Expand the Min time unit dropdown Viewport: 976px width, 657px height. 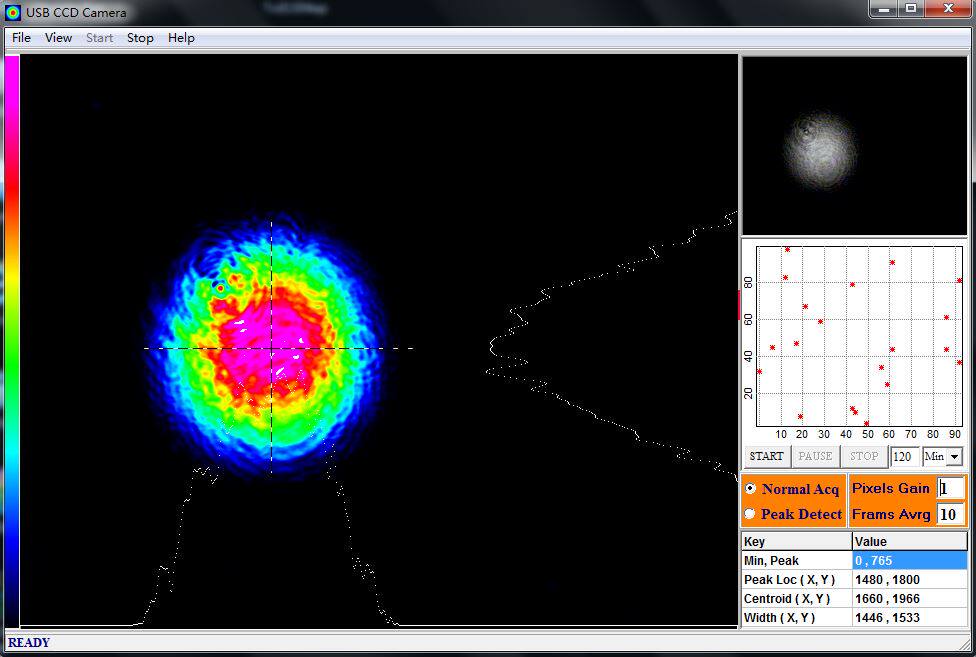(954, 457)
